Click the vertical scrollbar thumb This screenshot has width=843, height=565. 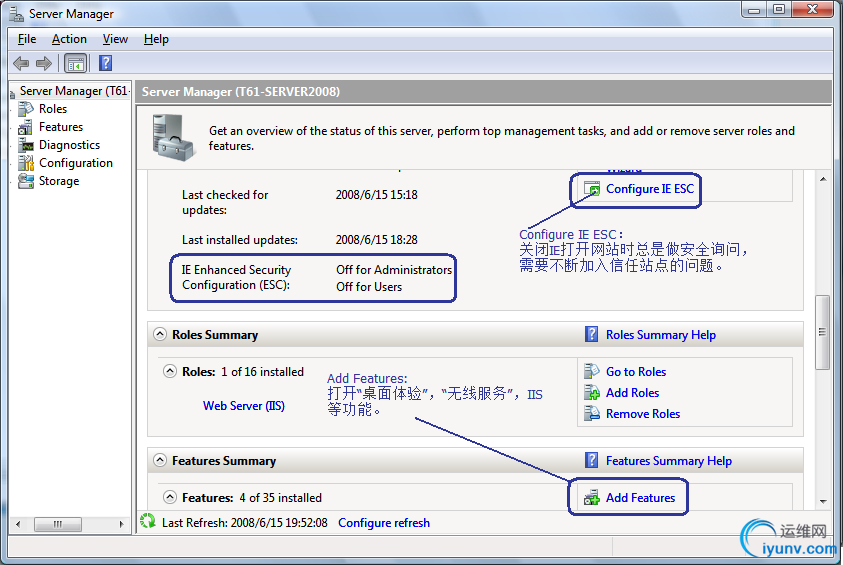point(822,332)
